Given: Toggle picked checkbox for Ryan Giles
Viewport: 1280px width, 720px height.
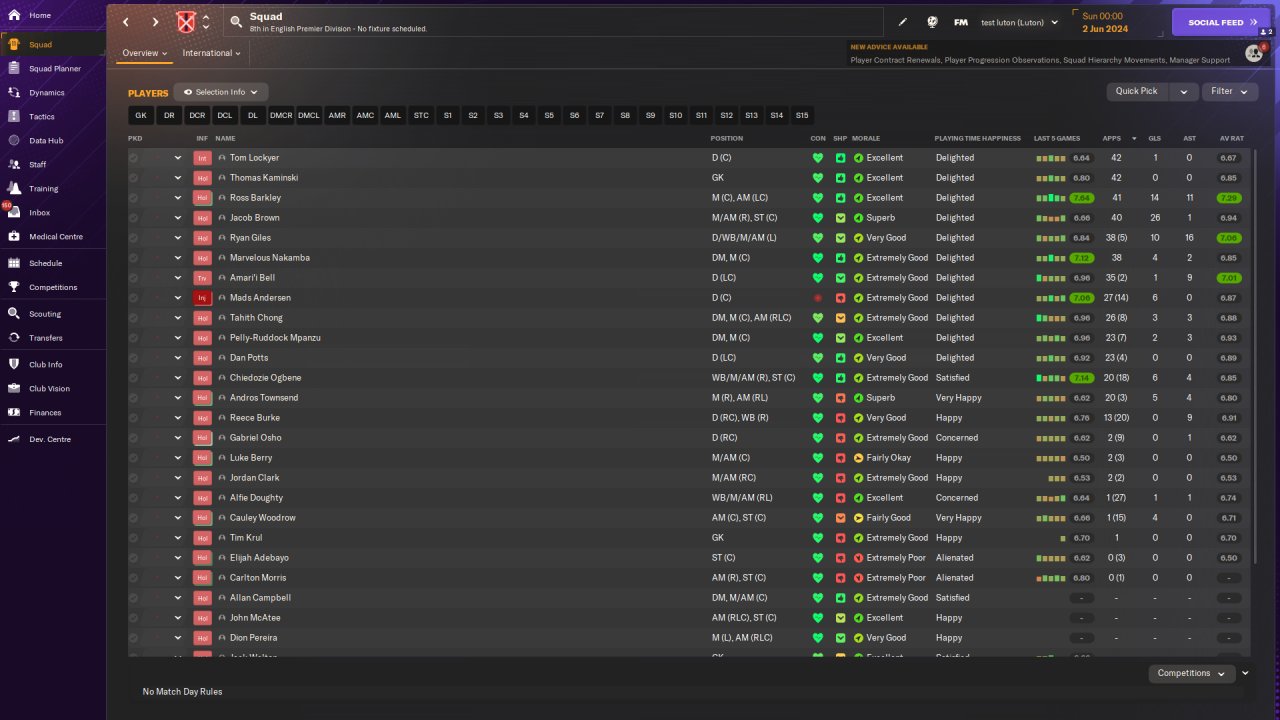Looking at the screenshot, I should click(x=133, y=238).
